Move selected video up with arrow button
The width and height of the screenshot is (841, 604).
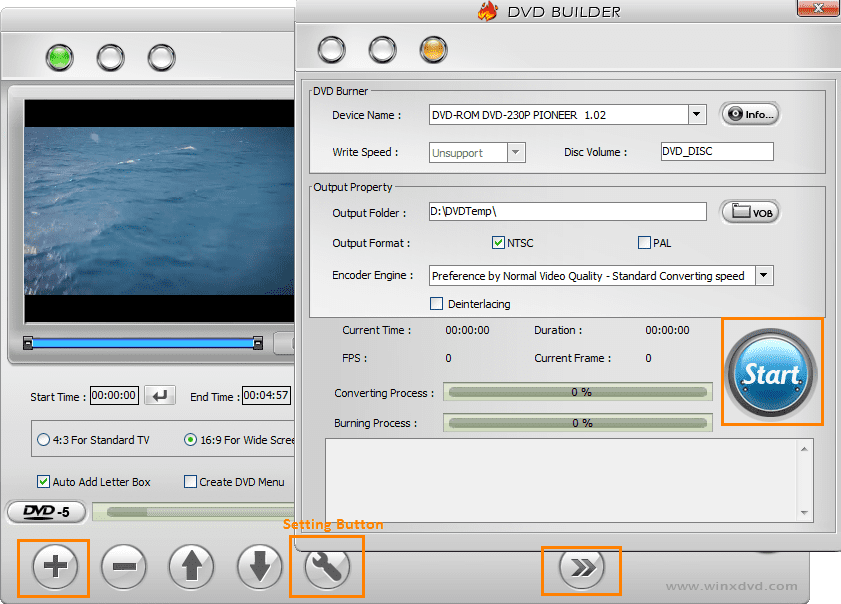pos(191,566)
